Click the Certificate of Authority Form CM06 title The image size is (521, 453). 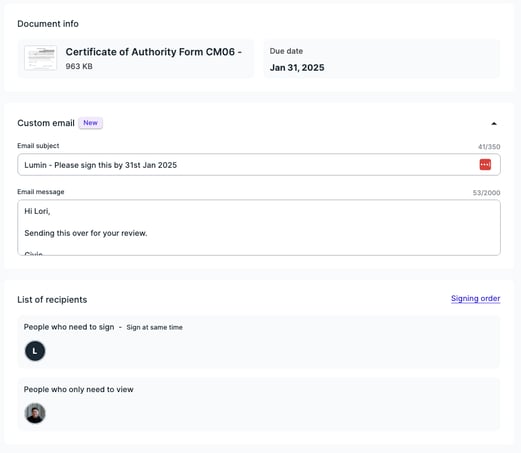153,52
